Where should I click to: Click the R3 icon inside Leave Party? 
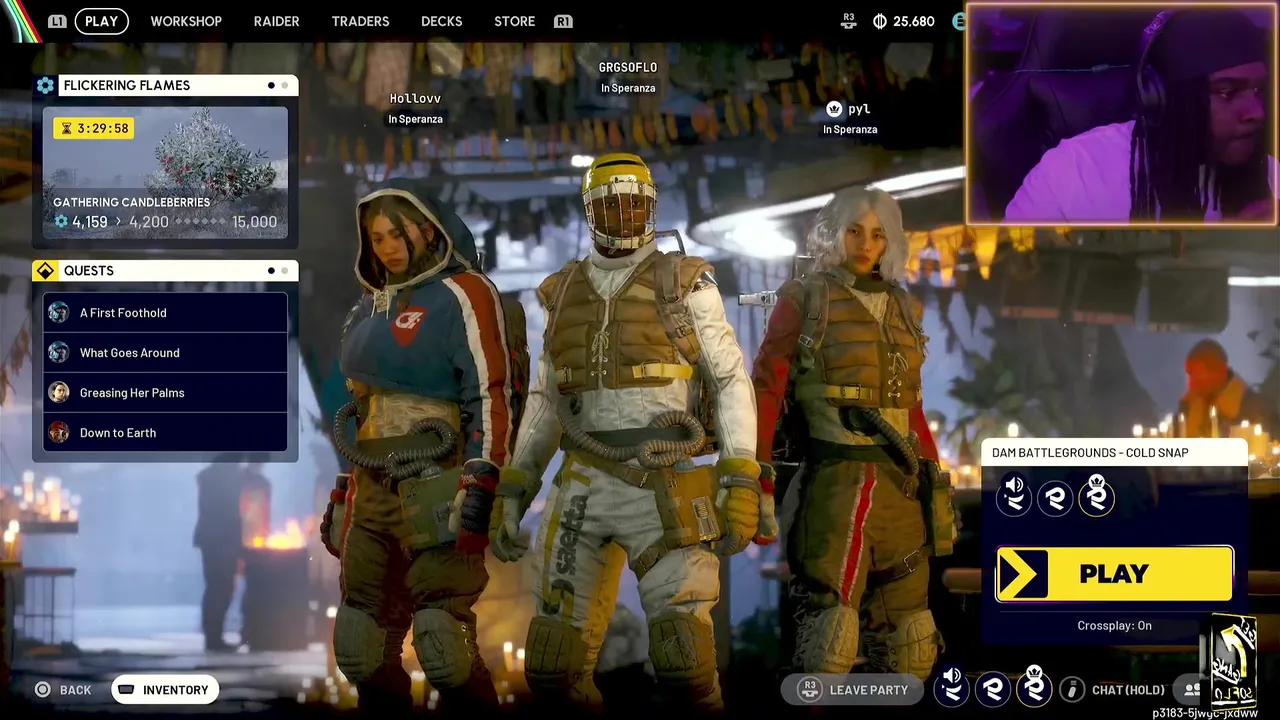[x=810, y=689]
